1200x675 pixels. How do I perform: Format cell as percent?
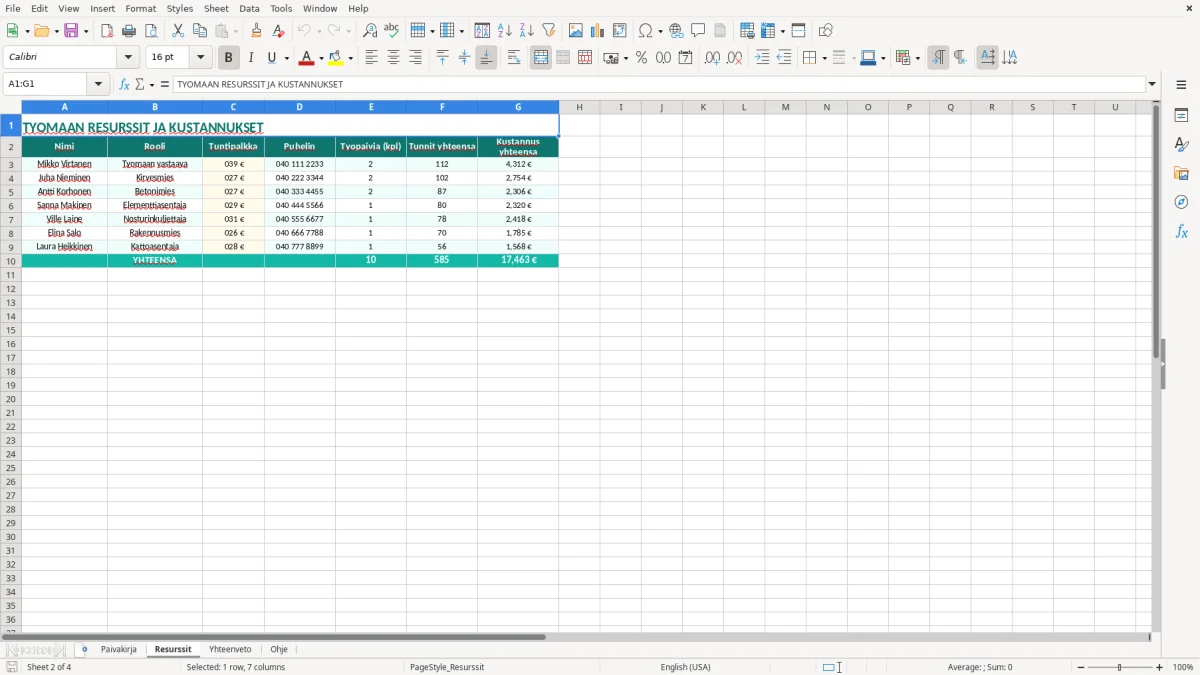641,58
